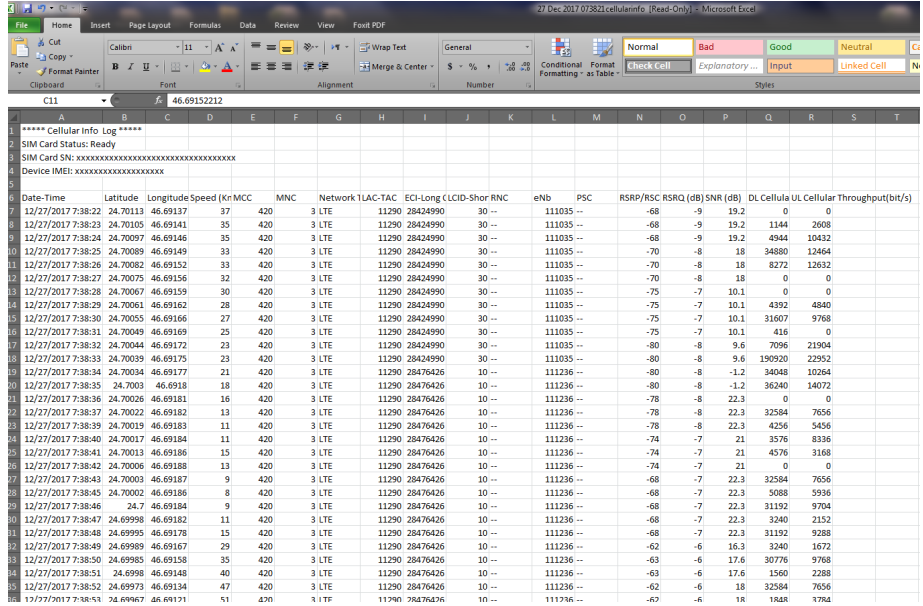Viewport: 923px width, 606px height.
Task: Expand the Name Box dropdown arrow
Action: (x=104, y=101)
